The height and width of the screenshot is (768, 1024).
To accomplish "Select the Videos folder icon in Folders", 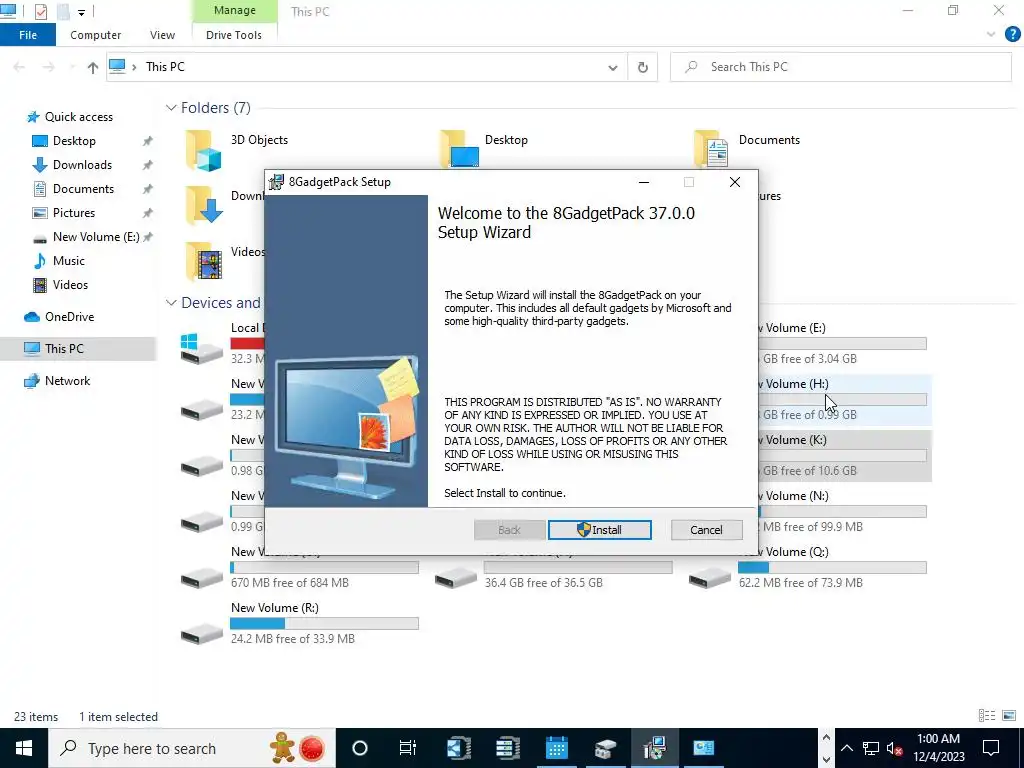I will [203, 261].
